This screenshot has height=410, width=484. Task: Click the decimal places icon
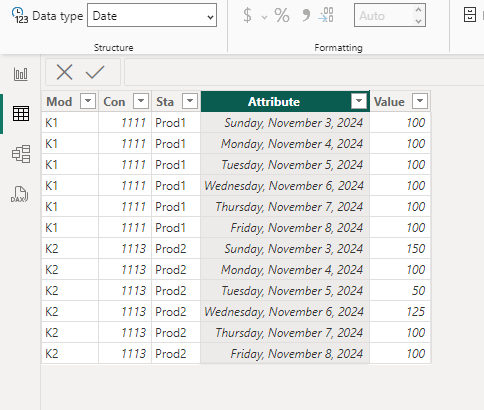coord(326,15)
